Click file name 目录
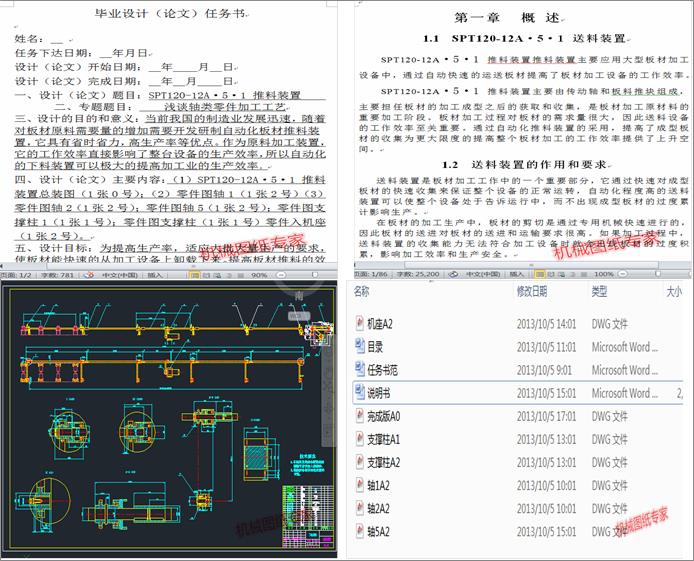The image size is (694, 561). click(x=375, y=347)
